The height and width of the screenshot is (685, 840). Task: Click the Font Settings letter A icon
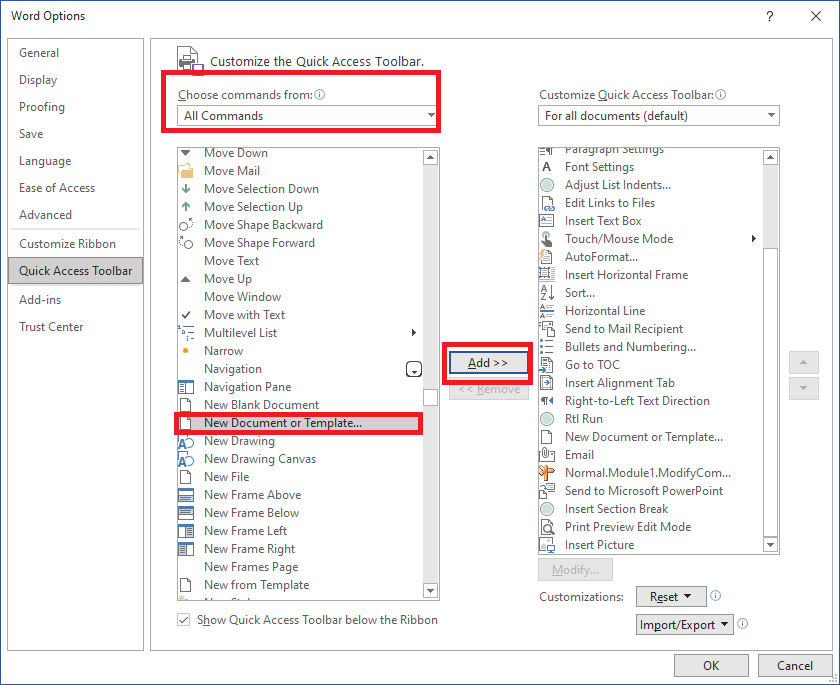point(546,167)
